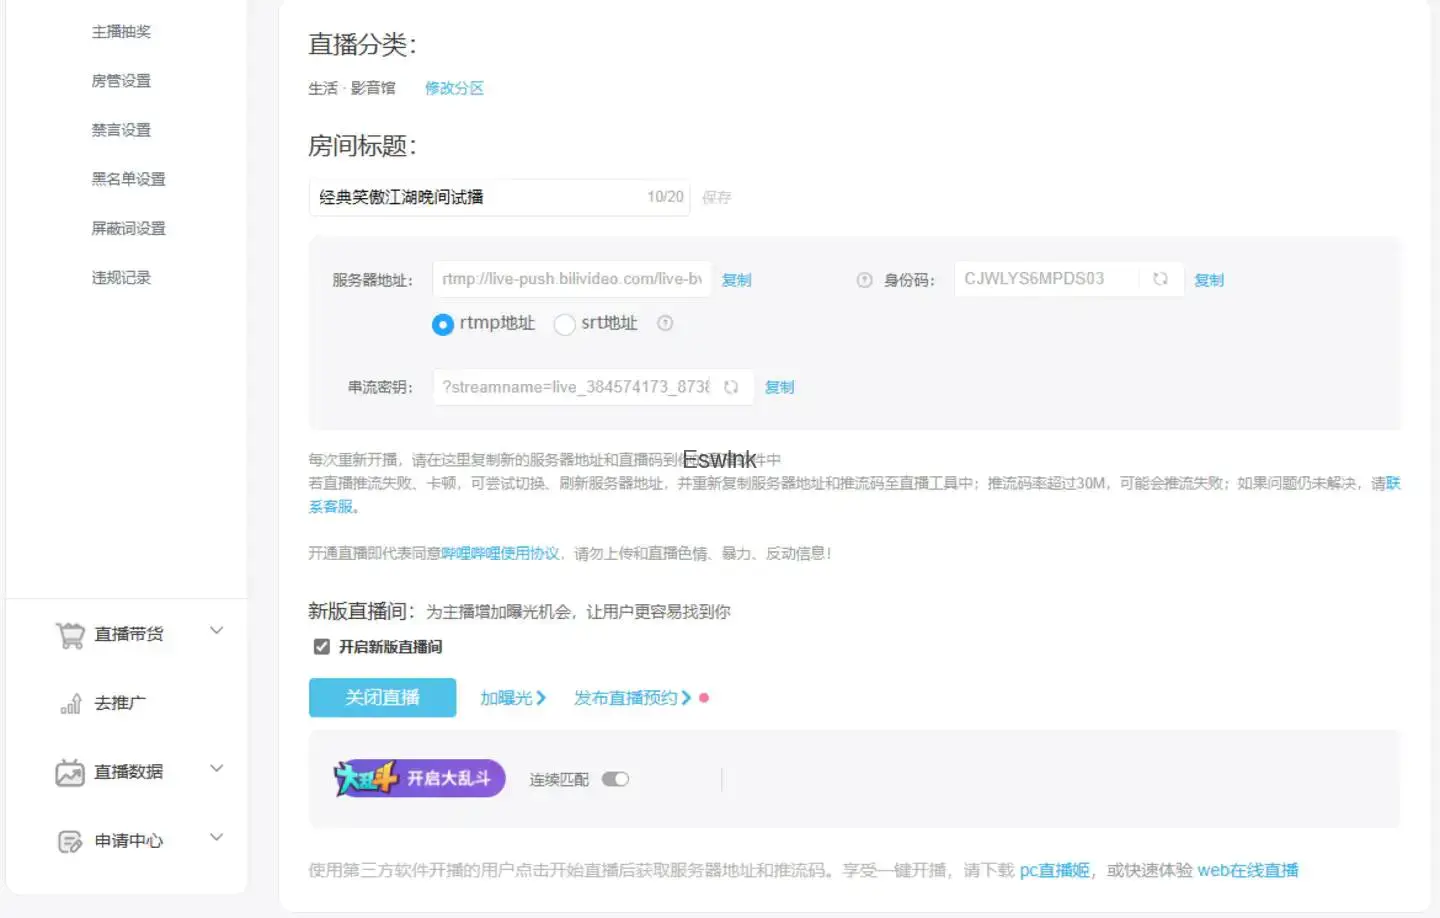Toggle the 连续匹配 switch
Viewport: 1440px width, 918px height.
pyautogui.click(x=615, y=779)
